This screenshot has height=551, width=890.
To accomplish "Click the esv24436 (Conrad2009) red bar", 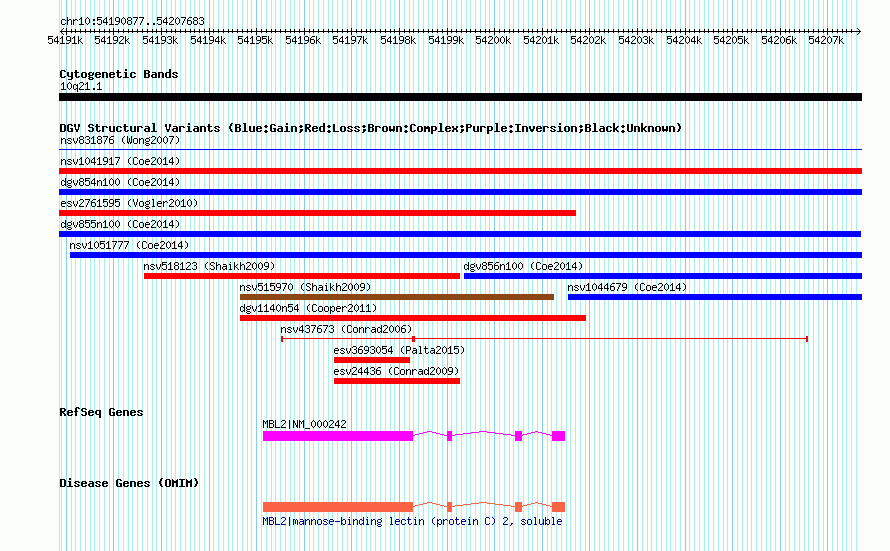I will (x=397, y=381).
